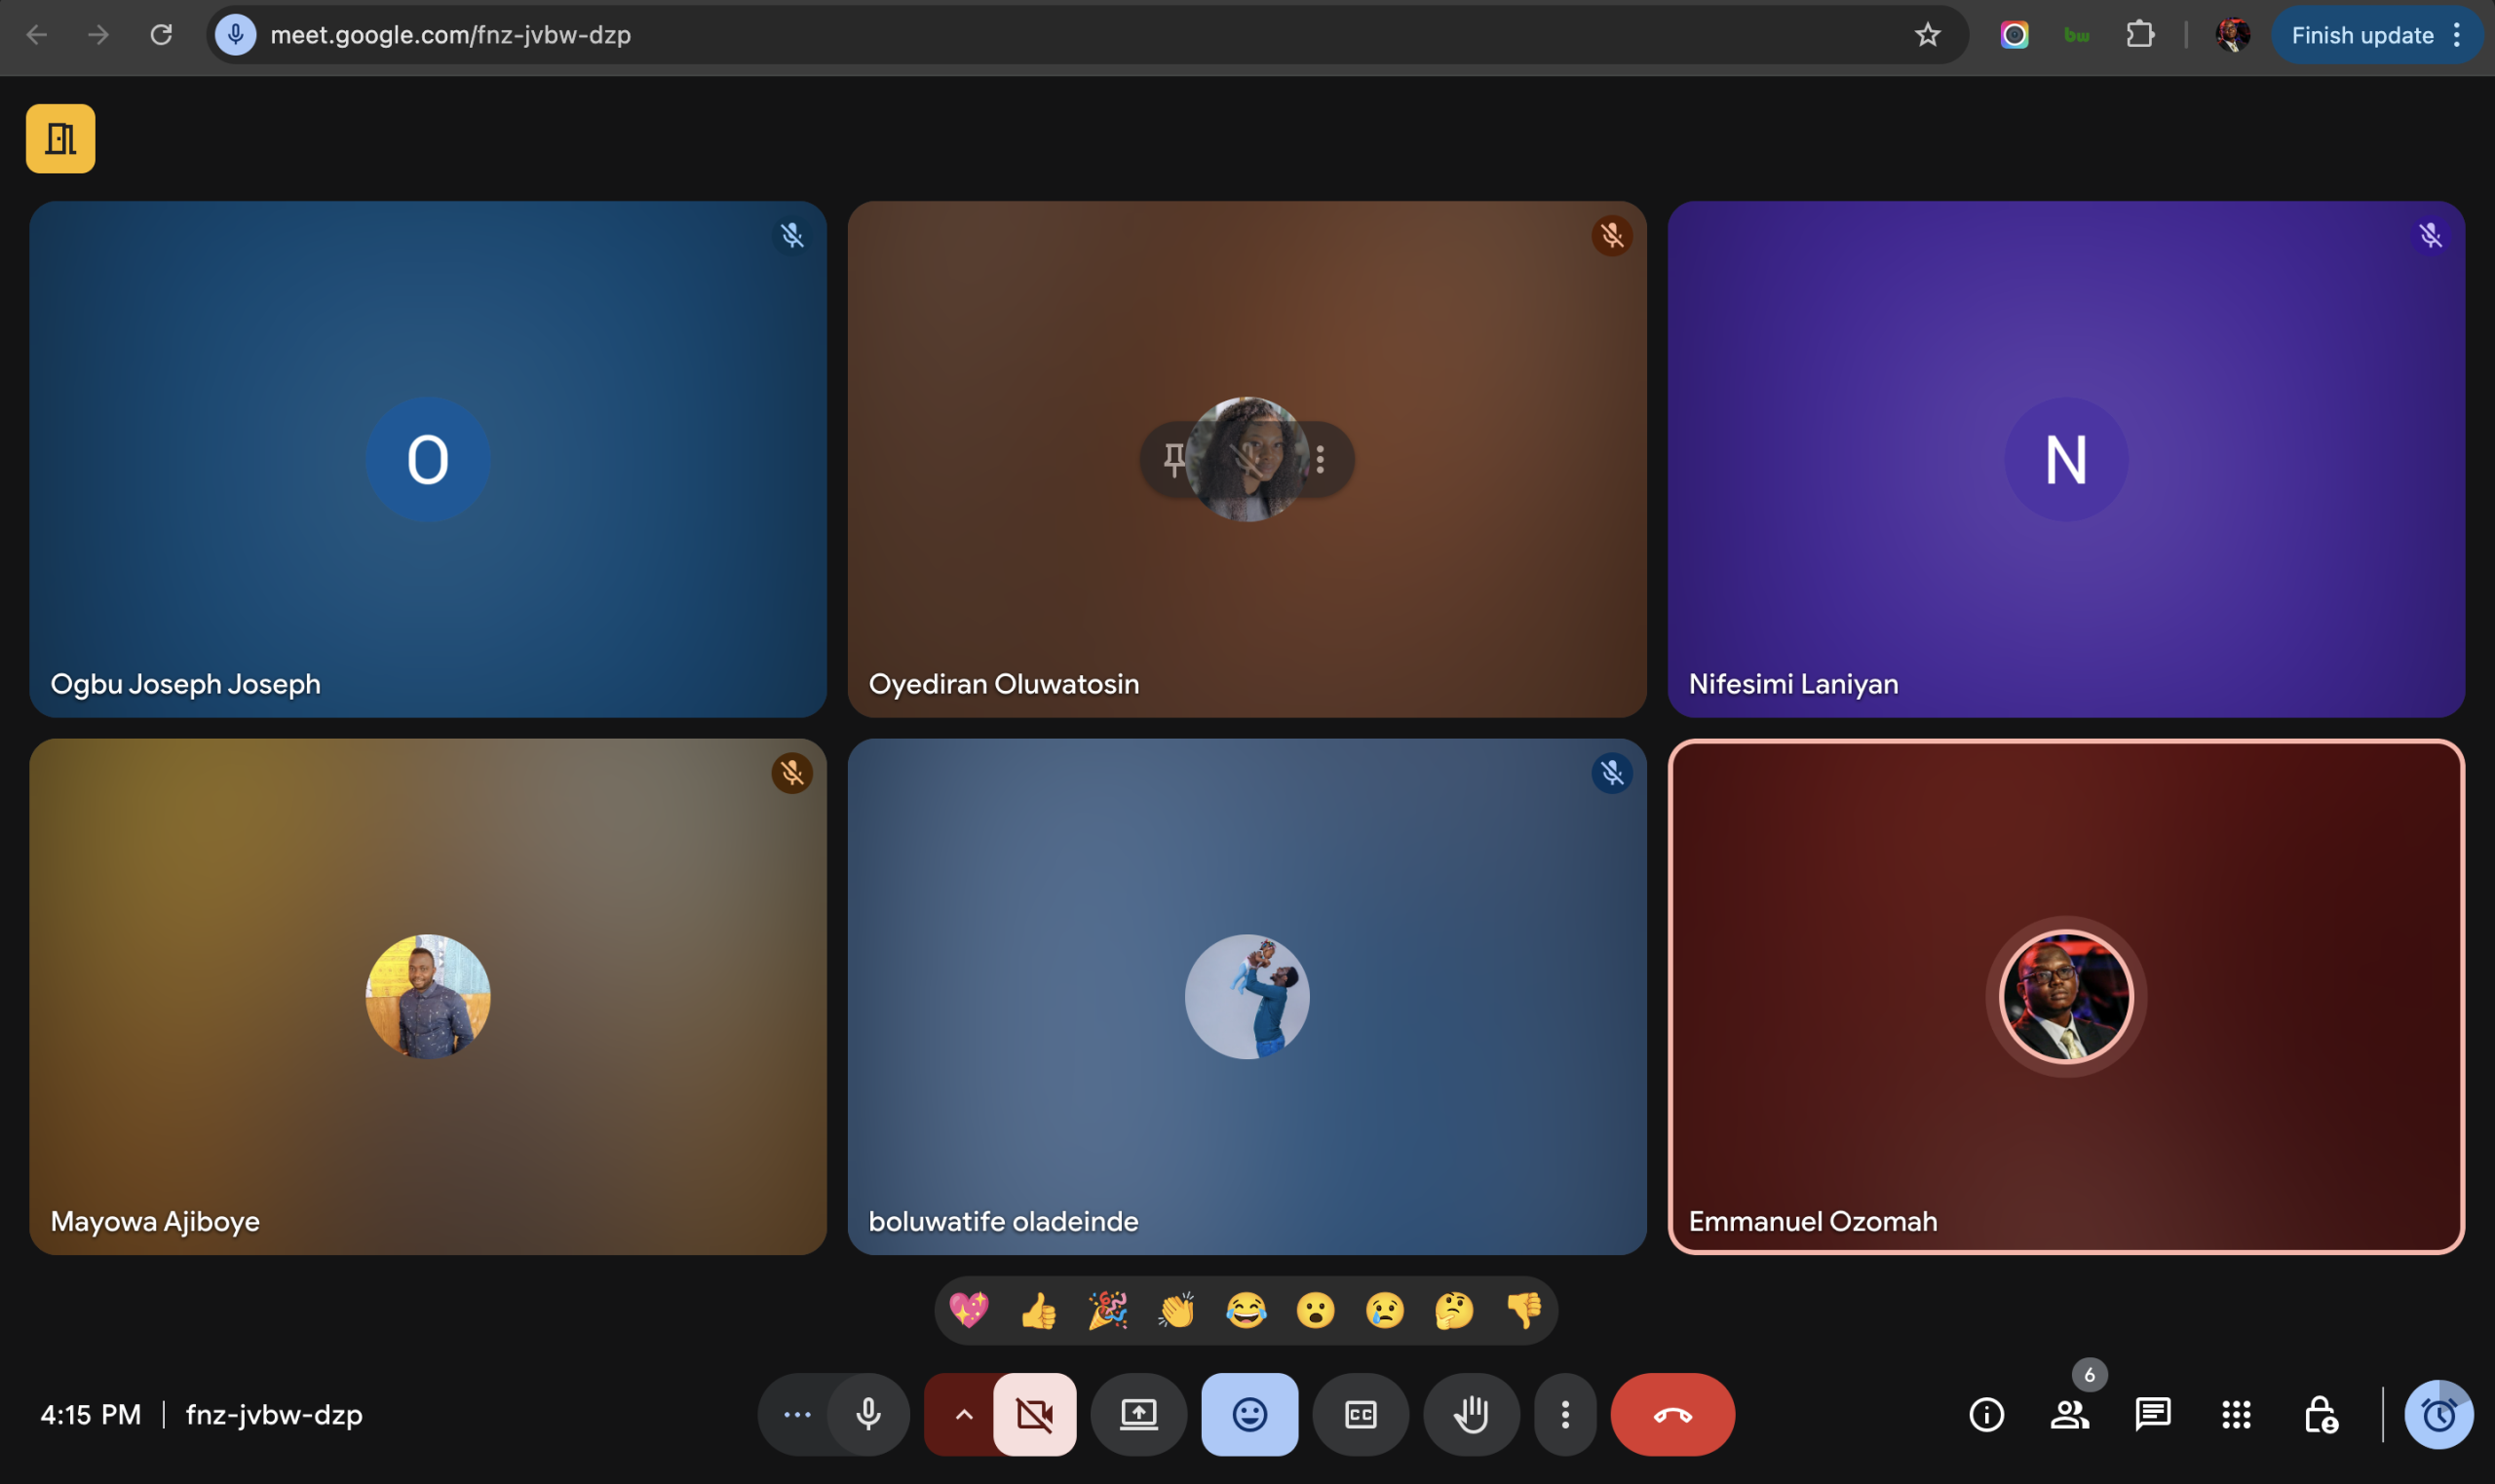The image size is (2495, 1484).
Task: Show the people participants panel
Action: (x=2069, y=1414)
